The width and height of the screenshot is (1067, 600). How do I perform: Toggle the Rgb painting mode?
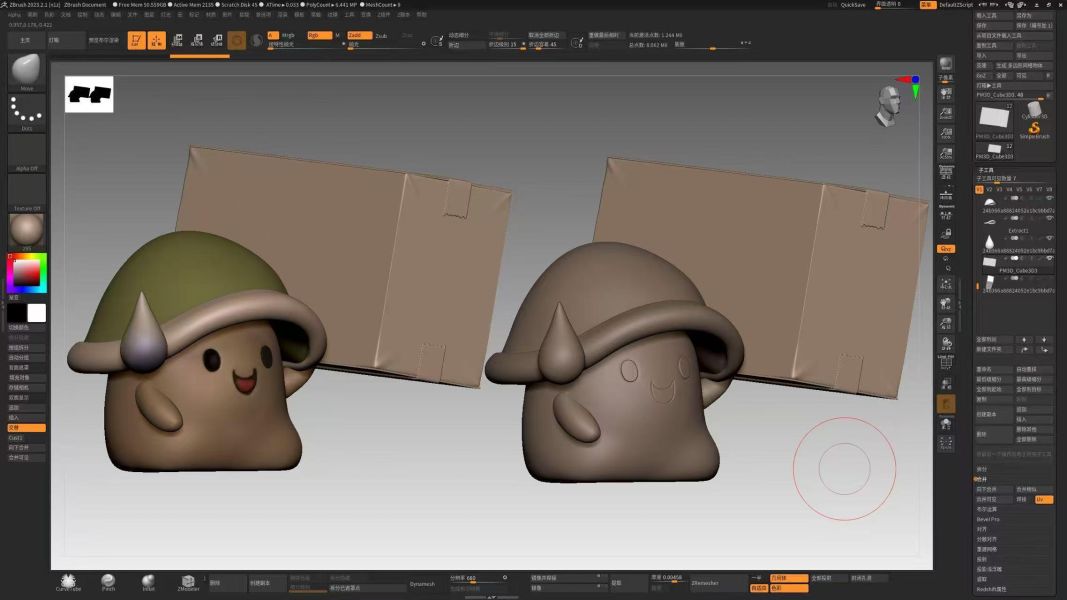[318, 35]
